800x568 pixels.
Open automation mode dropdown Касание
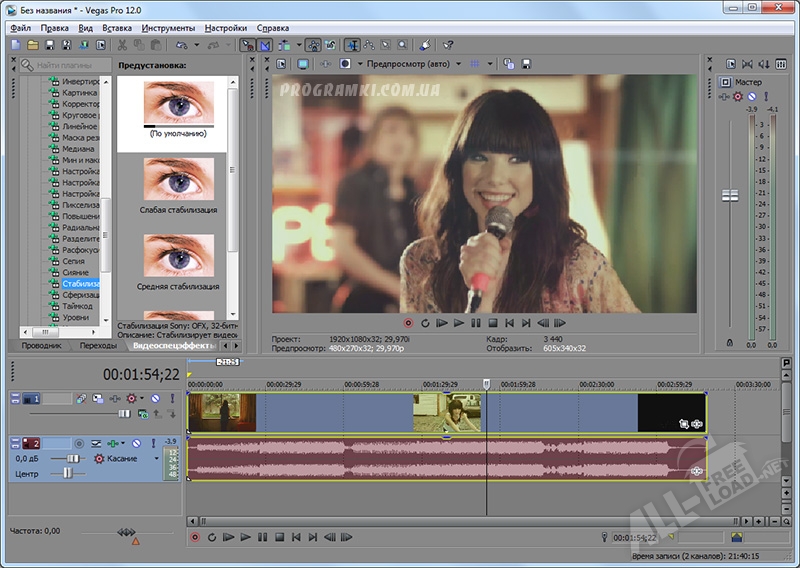(x=124, y=458)
